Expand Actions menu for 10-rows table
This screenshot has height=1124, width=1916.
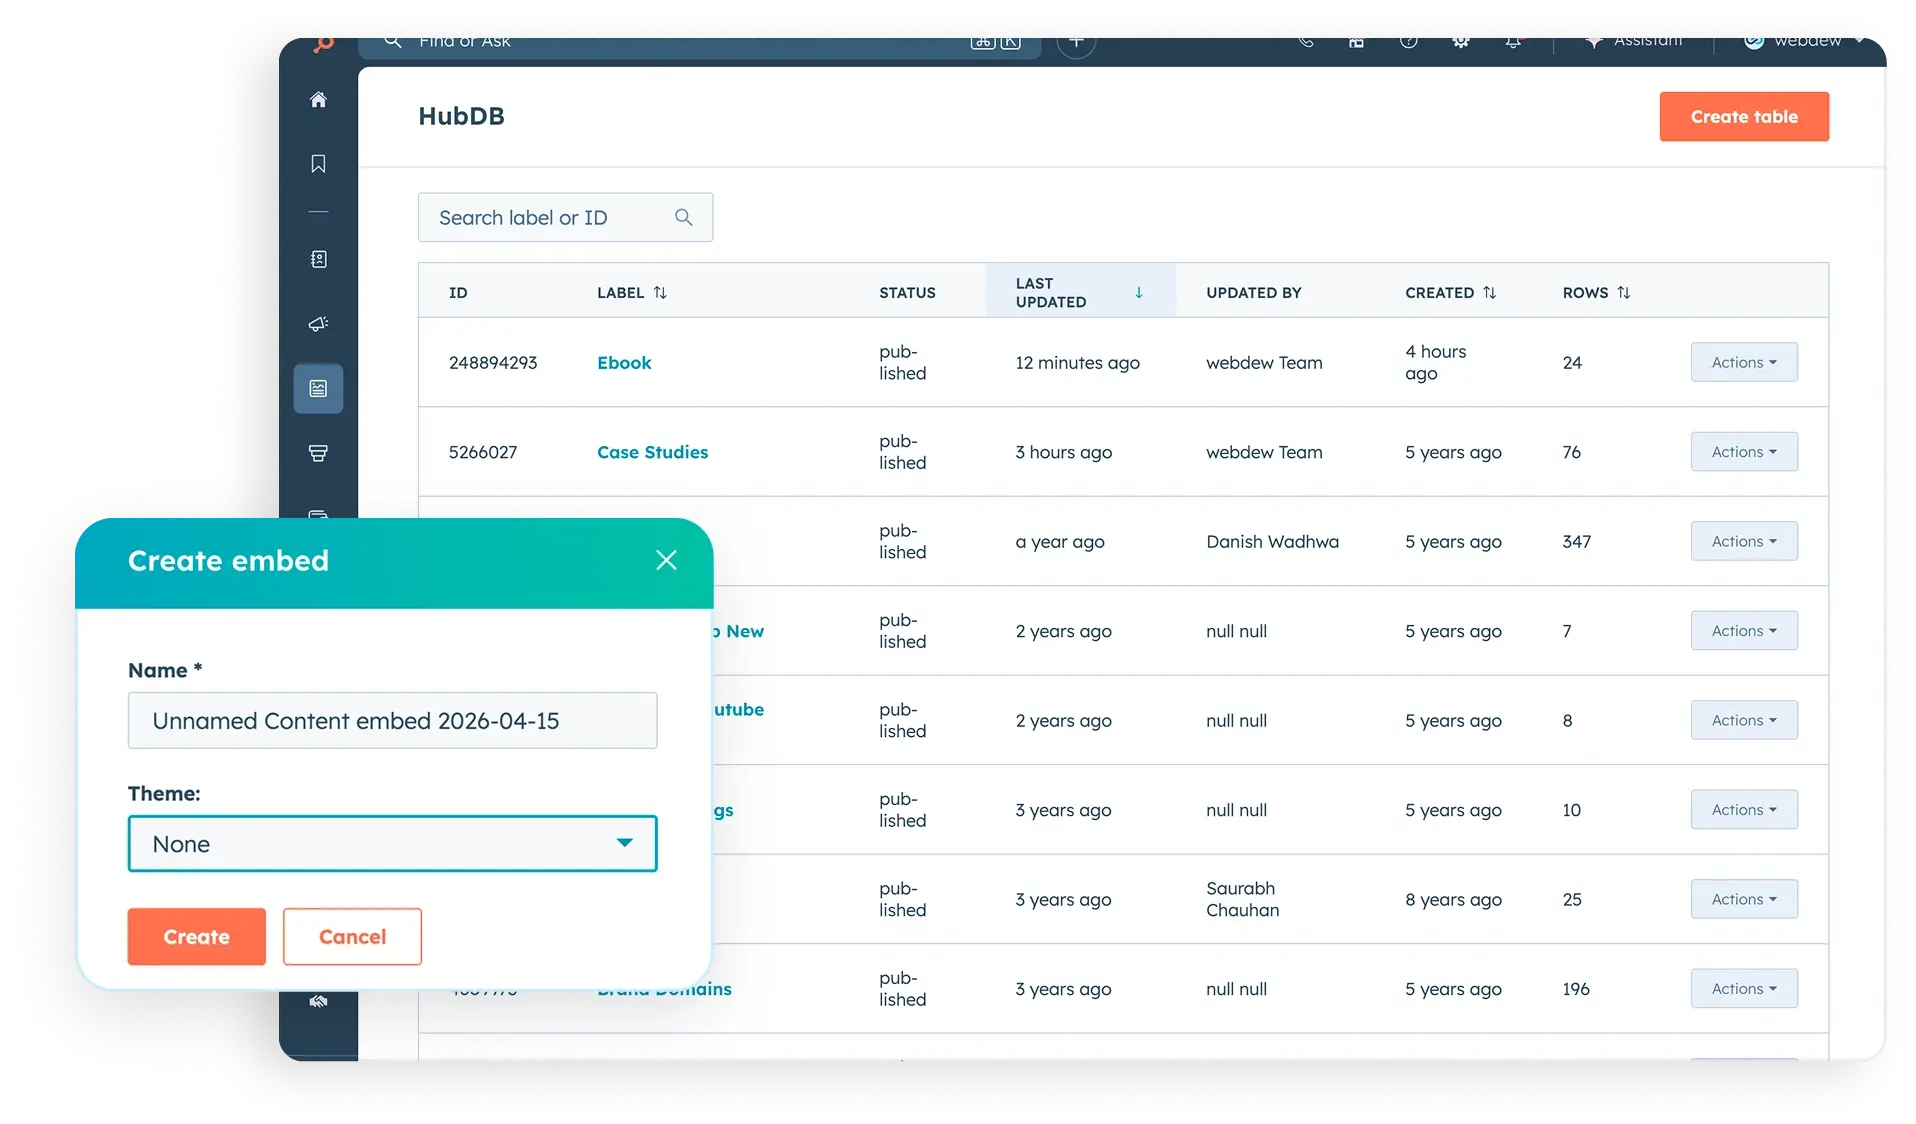tap(1743, 810)
